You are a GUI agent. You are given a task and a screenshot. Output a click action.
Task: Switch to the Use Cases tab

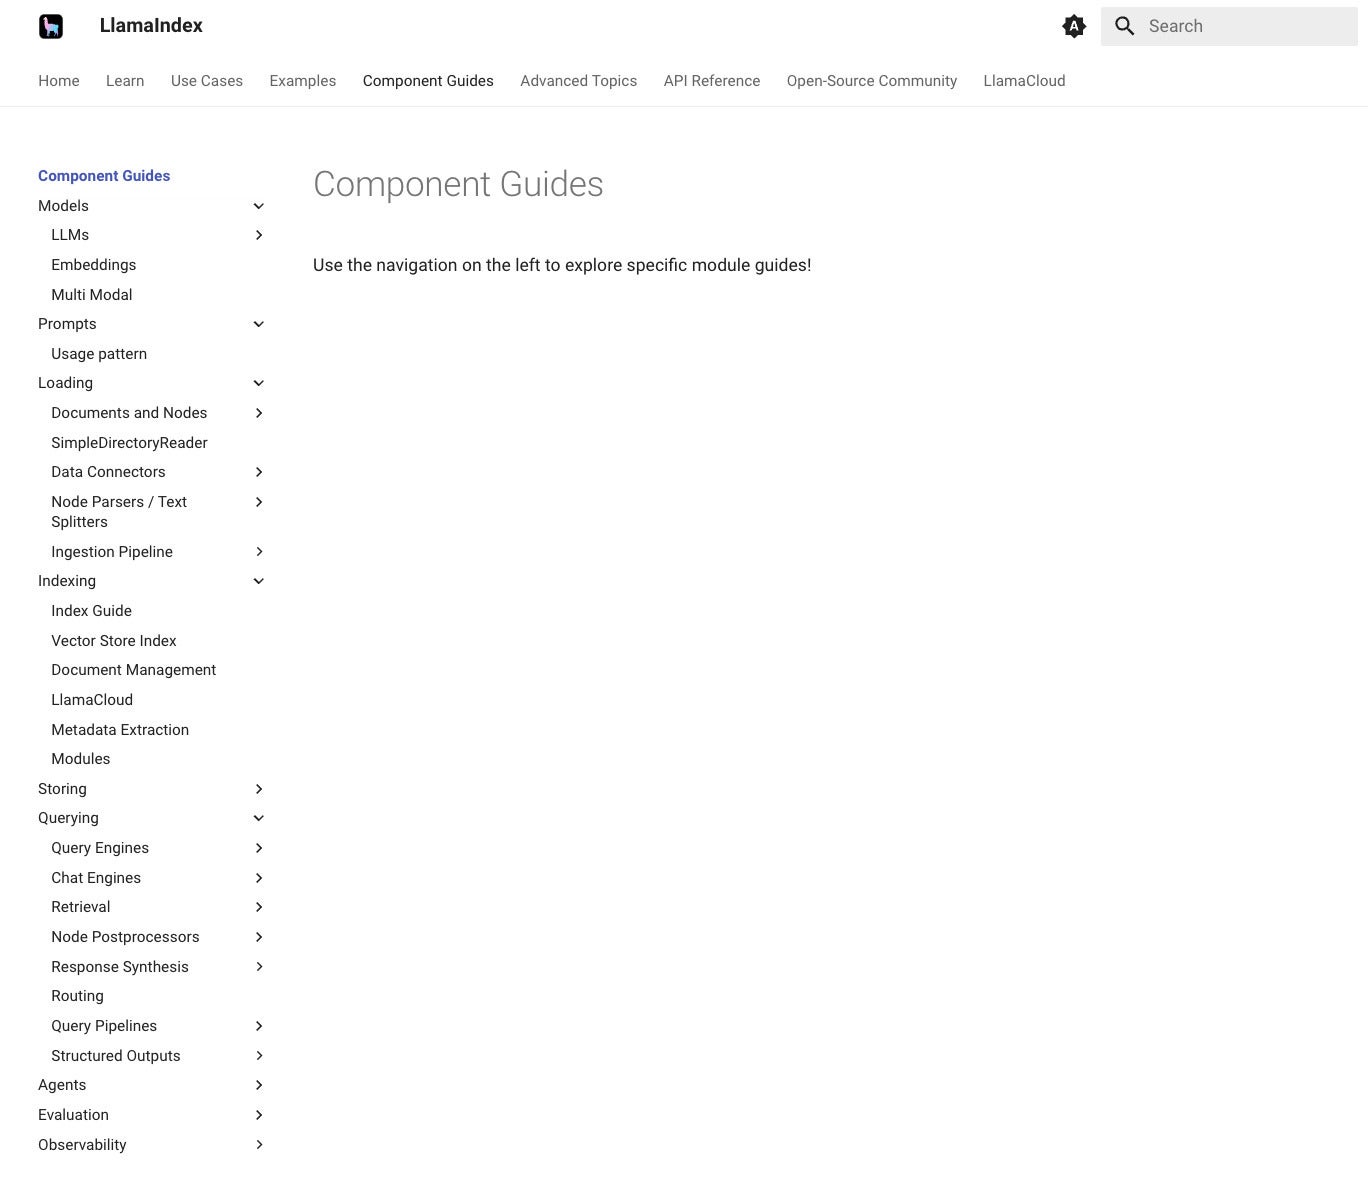tap(207, 81)
